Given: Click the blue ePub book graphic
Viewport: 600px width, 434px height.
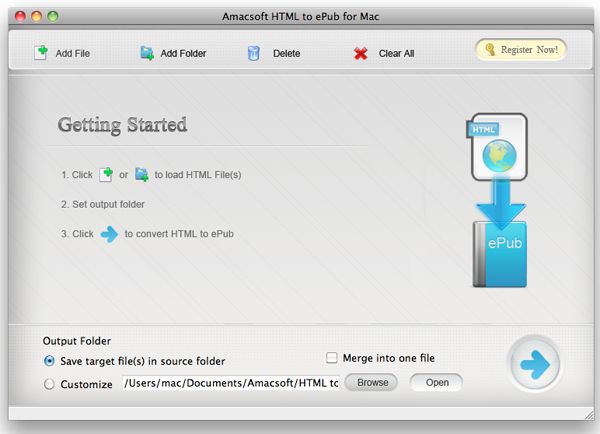Looking at the screenshot, I should [500, 254].
